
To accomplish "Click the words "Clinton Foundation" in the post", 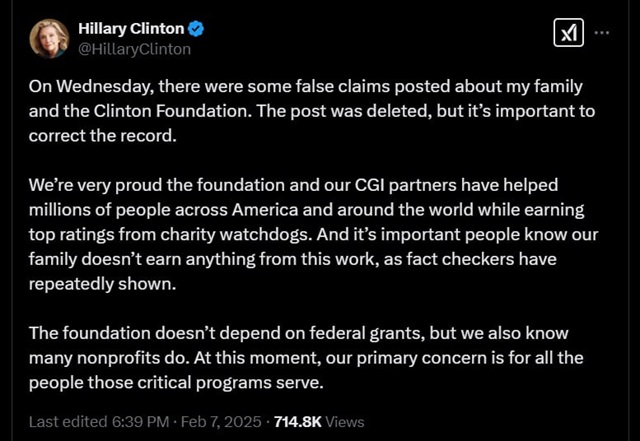I will (x=172, y=111).
